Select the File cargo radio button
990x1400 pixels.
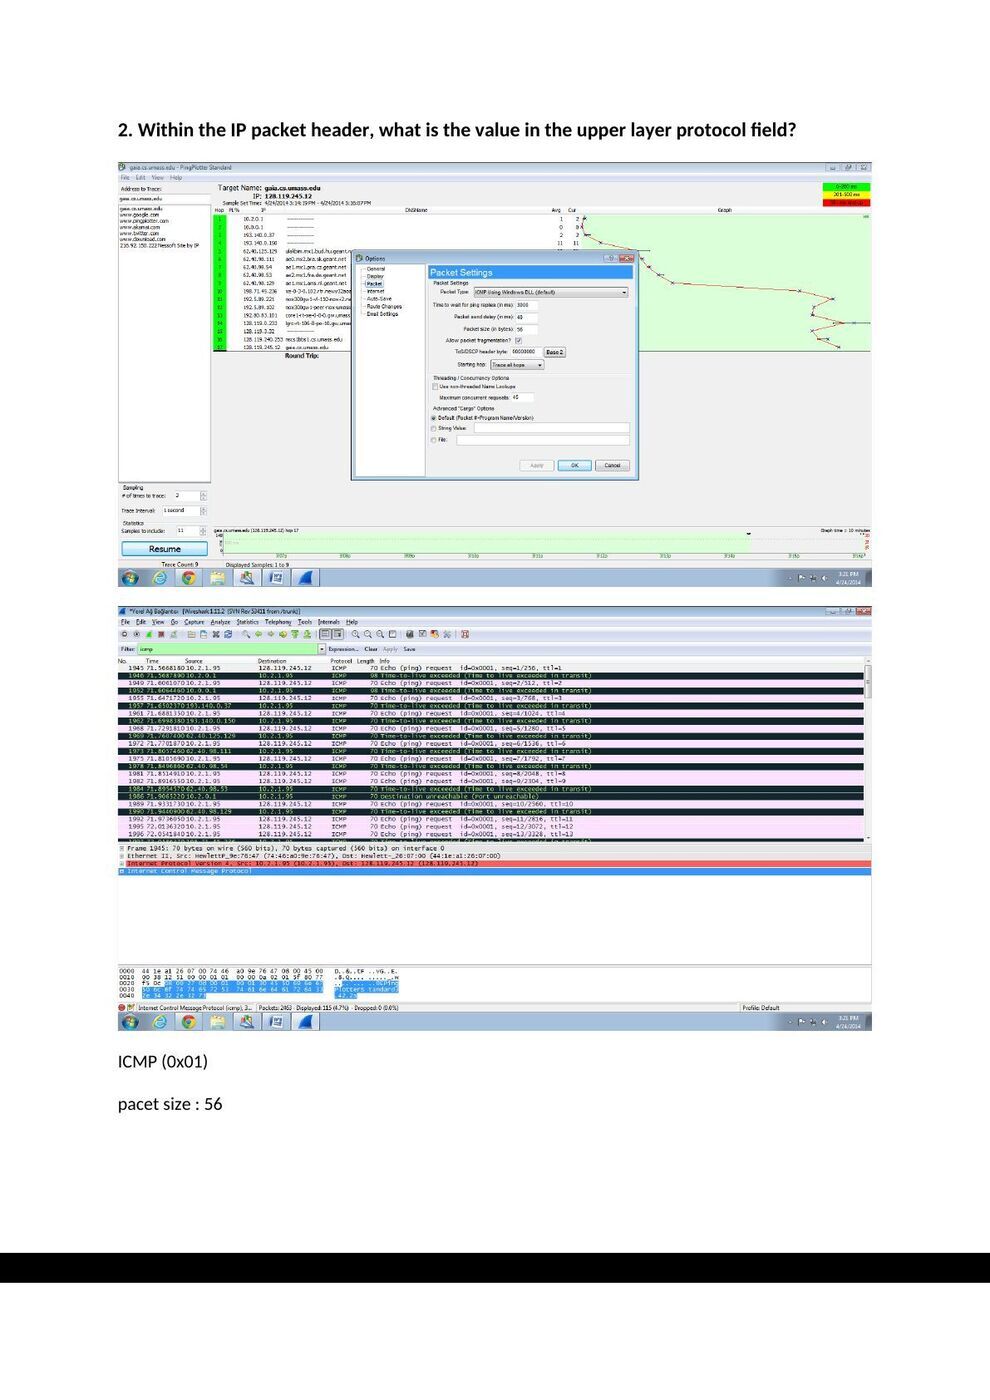[x=434, y=440]
